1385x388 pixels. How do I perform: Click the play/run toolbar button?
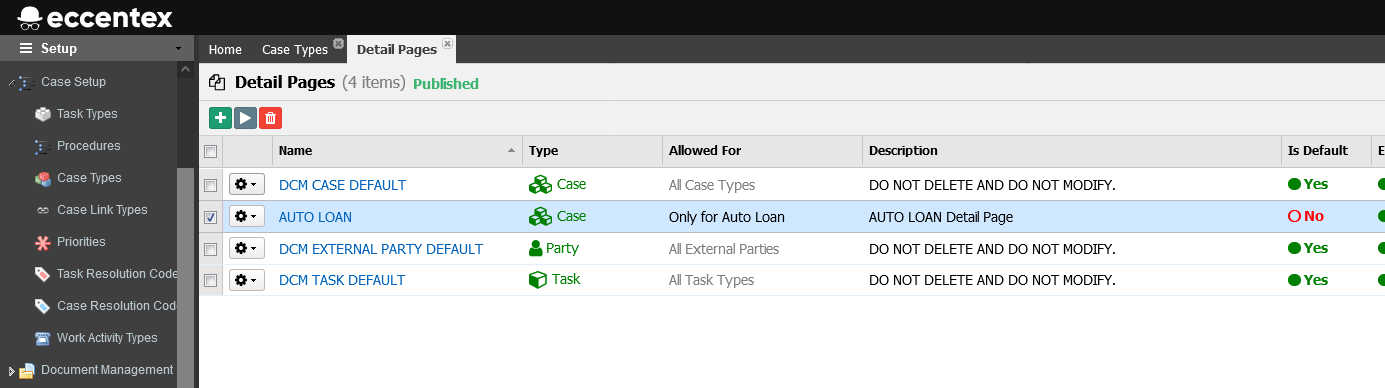click(245, 118)
